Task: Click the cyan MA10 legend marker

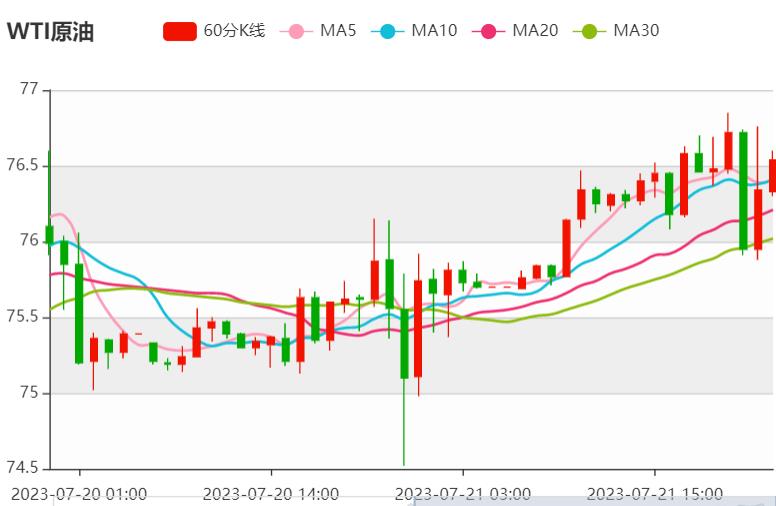Action: [388, 31]
